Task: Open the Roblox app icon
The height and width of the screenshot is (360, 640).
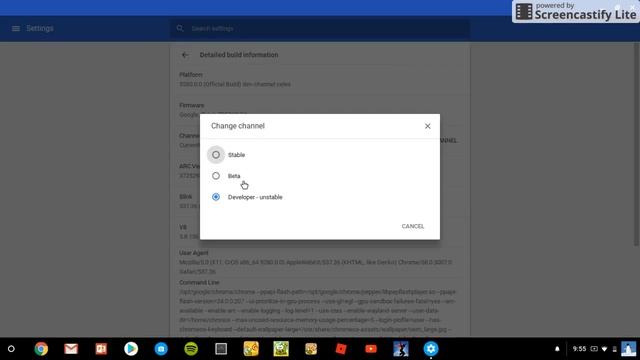Action: (341, 349)
